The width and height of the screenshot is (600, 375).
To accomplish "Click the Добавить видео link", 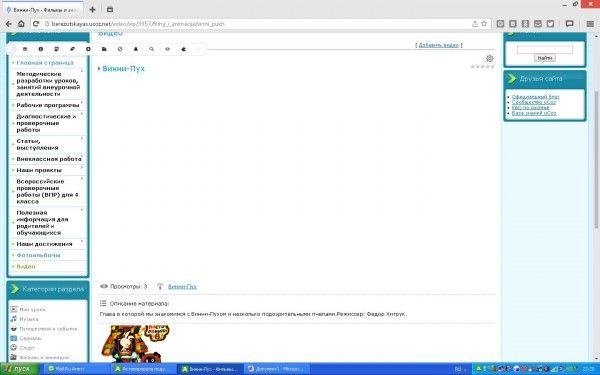I will [439, 45].
